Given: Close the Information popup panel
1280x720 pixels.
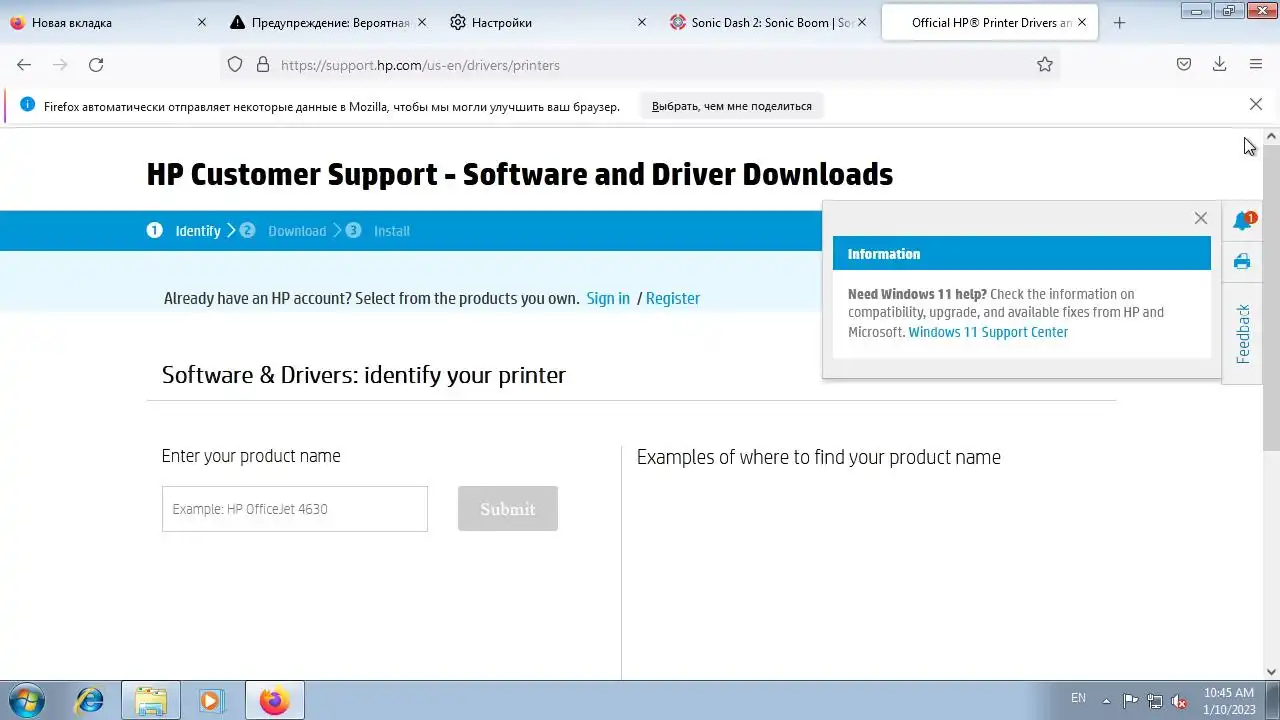Looking at the screenshot, I should 1201,218.
